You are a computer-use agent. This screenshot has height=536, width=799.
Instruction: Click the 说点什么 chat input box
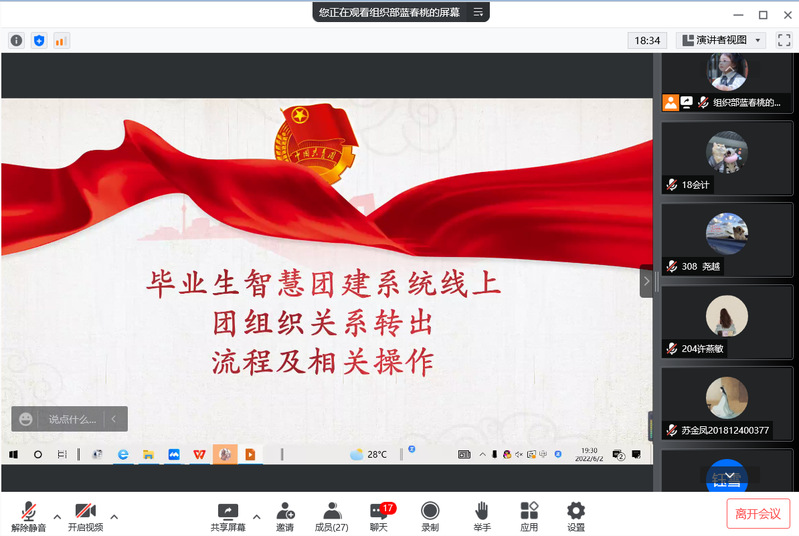click(72, 419)
